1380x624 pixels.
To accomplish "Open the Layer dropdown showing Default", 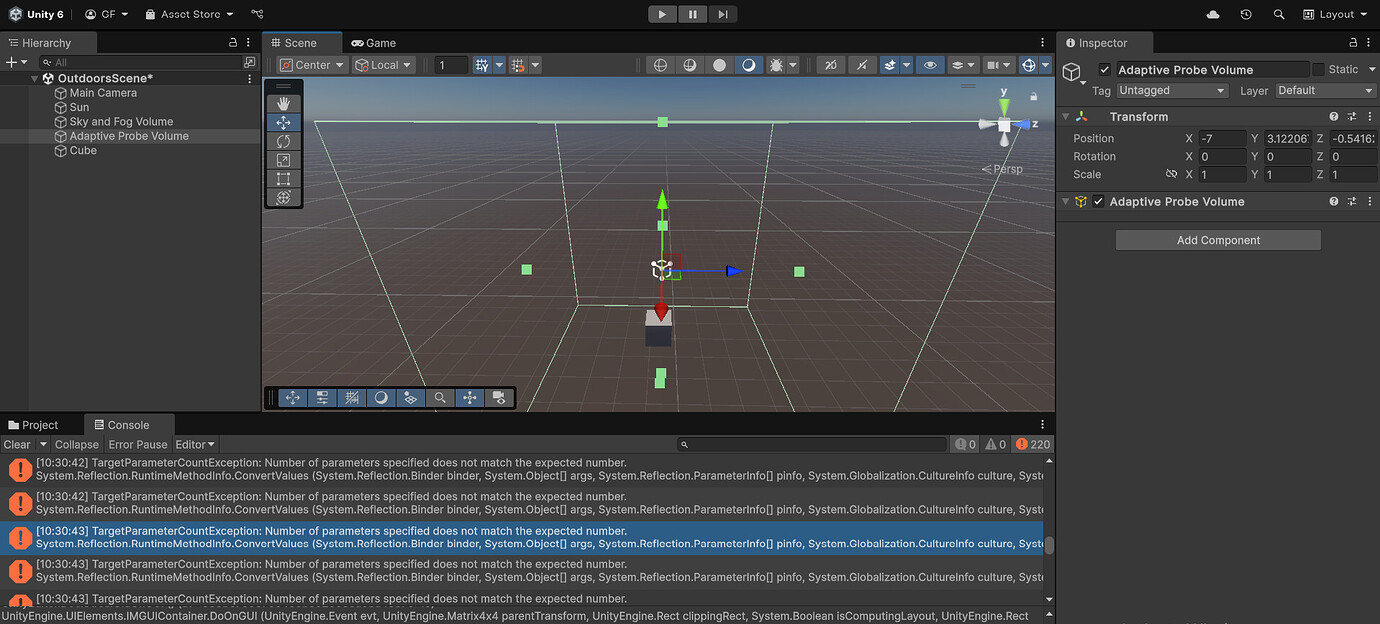I will tap(1325, 90).
